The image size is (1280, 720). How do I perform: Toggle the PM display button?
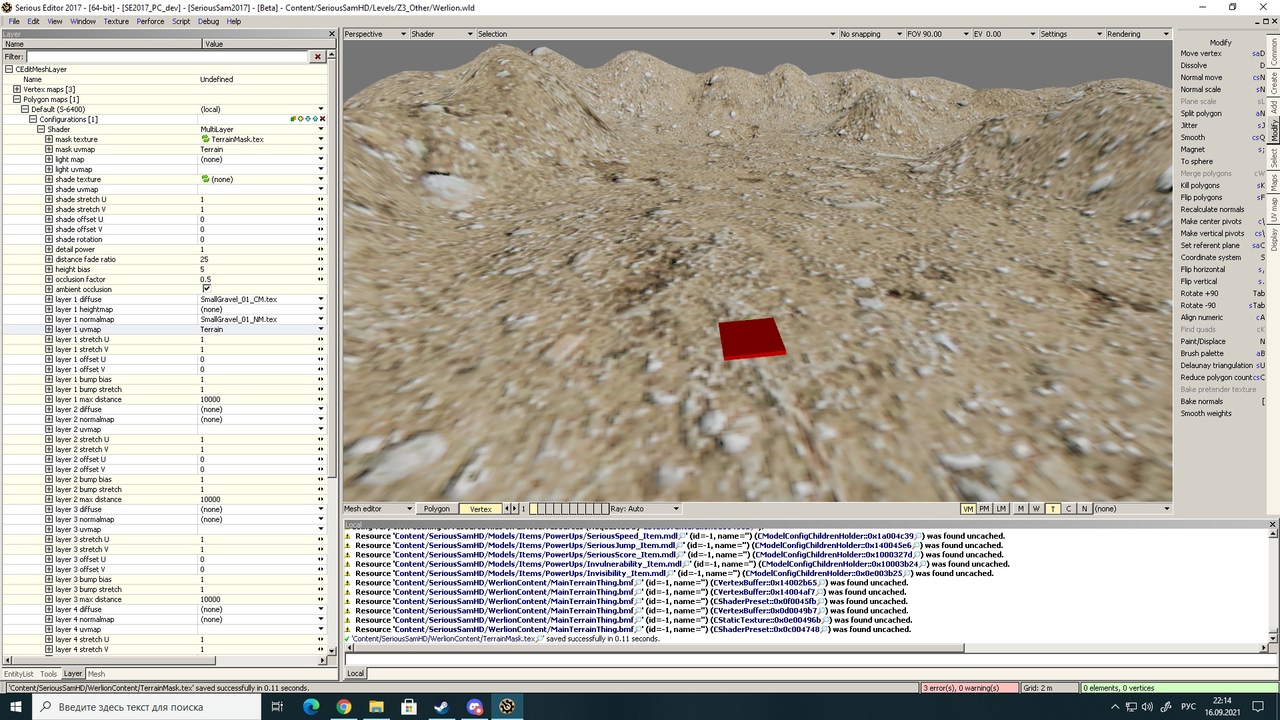pos(984,509)
